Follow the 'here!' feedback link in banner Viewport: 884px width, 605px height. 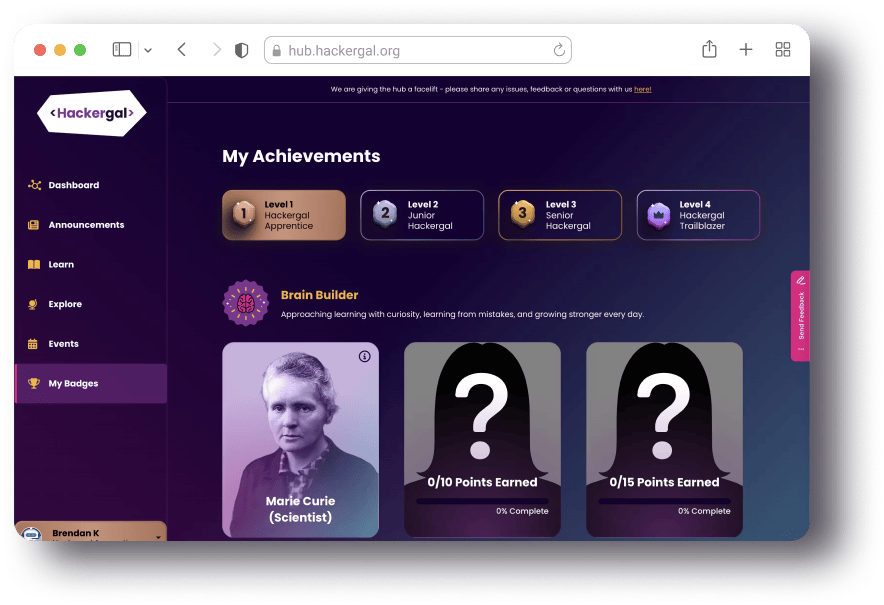(x=643, y=89)
